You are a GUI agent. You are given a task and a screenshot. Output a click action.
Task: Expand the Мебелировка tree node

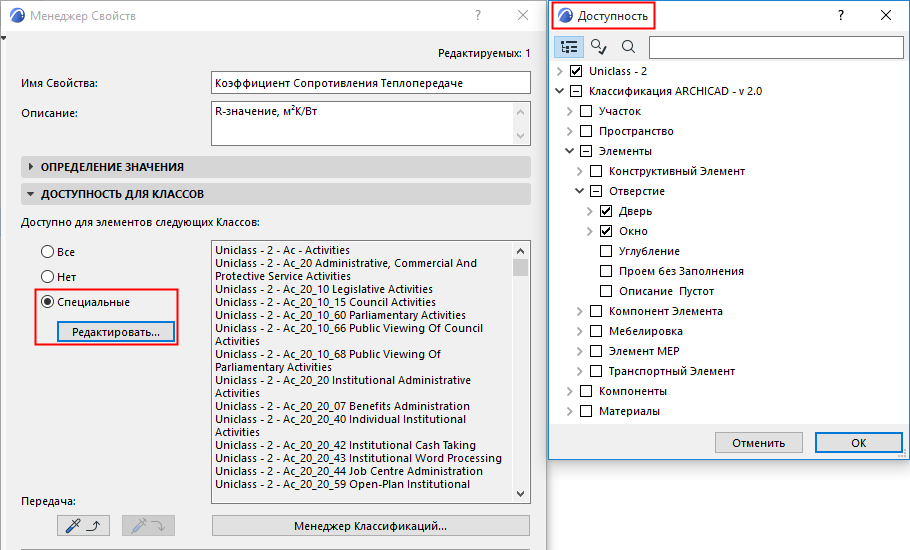(579, 331)
